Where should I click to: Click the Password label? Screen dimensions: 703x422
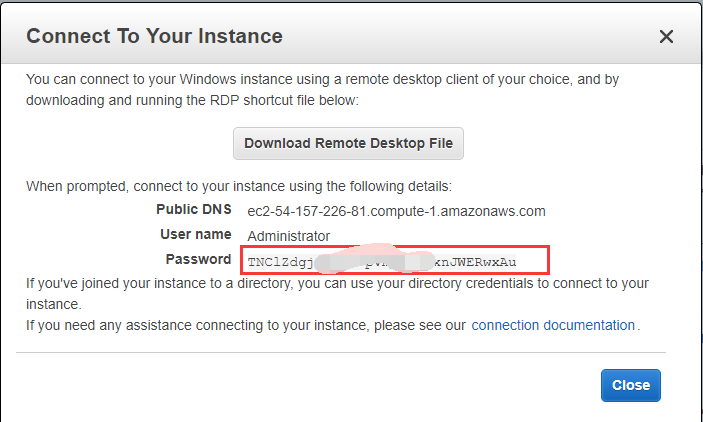point(198,260)
